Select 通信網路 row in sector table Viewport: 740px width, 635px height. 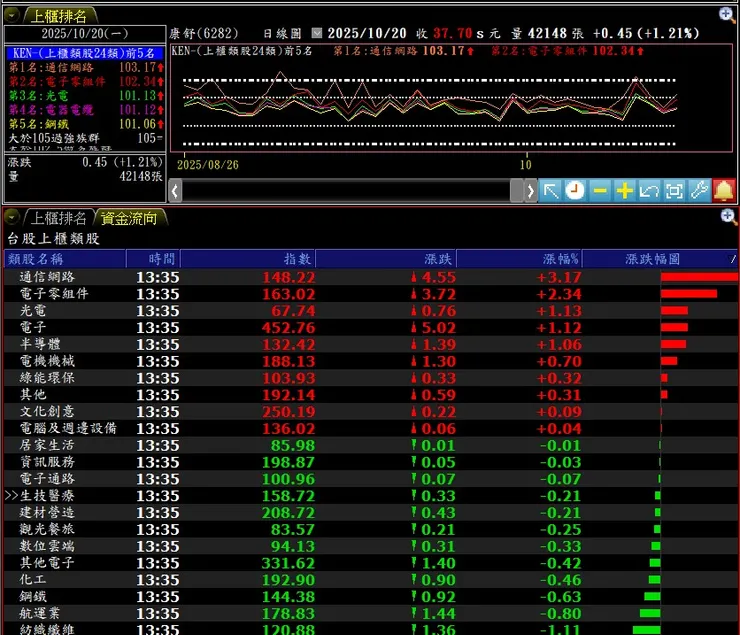(x=370, y=277)
